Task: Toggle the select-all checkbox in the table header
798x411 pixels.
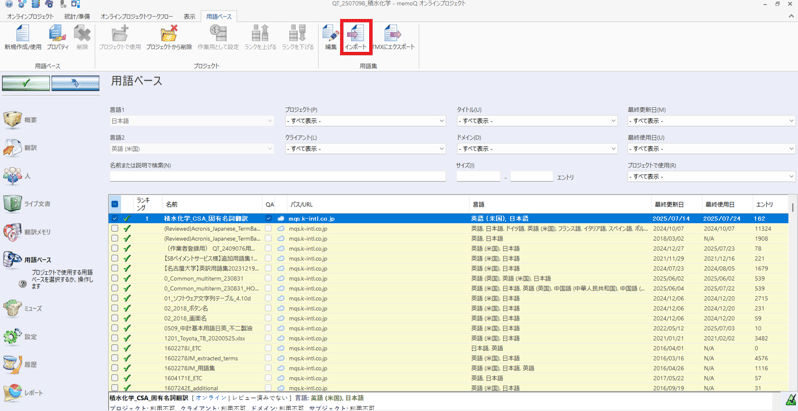Action: 115,204
